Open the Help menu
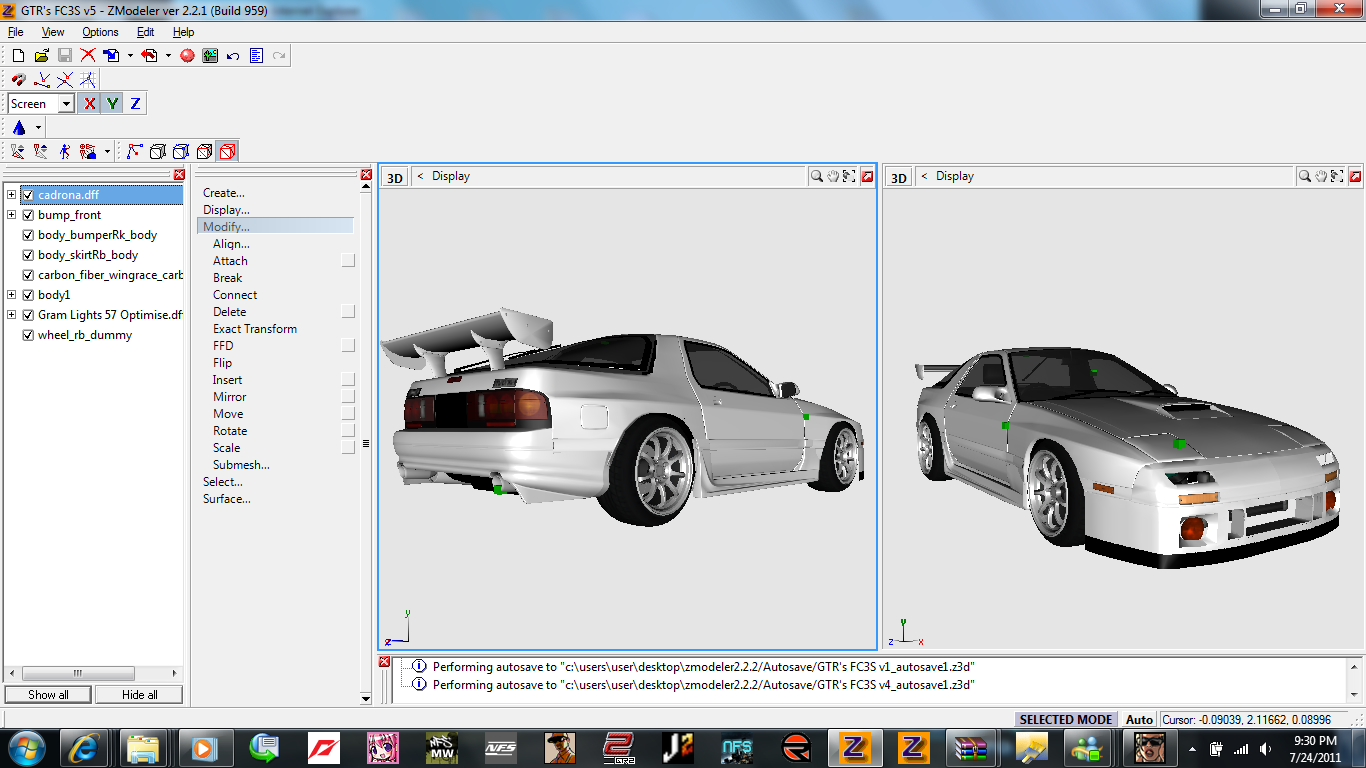Image resolution: width=1366 pixels, height=768 pixels. (x=184, y=32)
